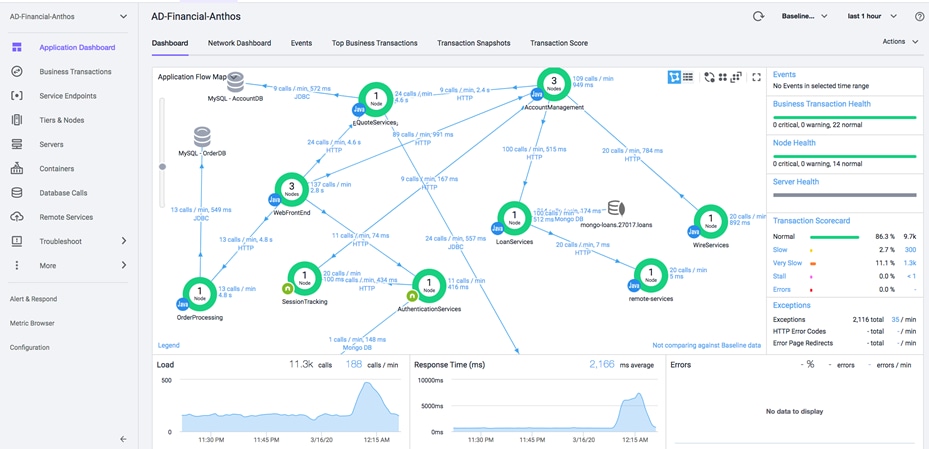Click Troubleshoot sidebar icon
This screenshot has height=449, width=929.
pyautogui.click(x=17, y=242)
